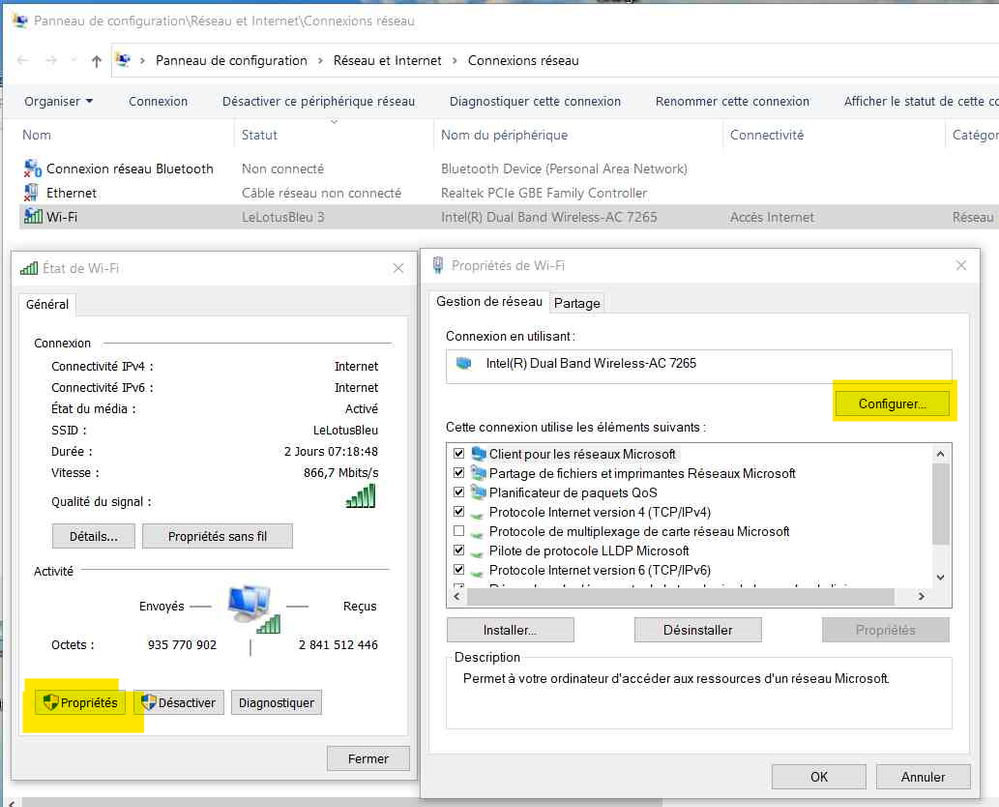Expand chevron after Réseau et Internet breadcrumb
The image size is (999, 807).
coord(455,61)
